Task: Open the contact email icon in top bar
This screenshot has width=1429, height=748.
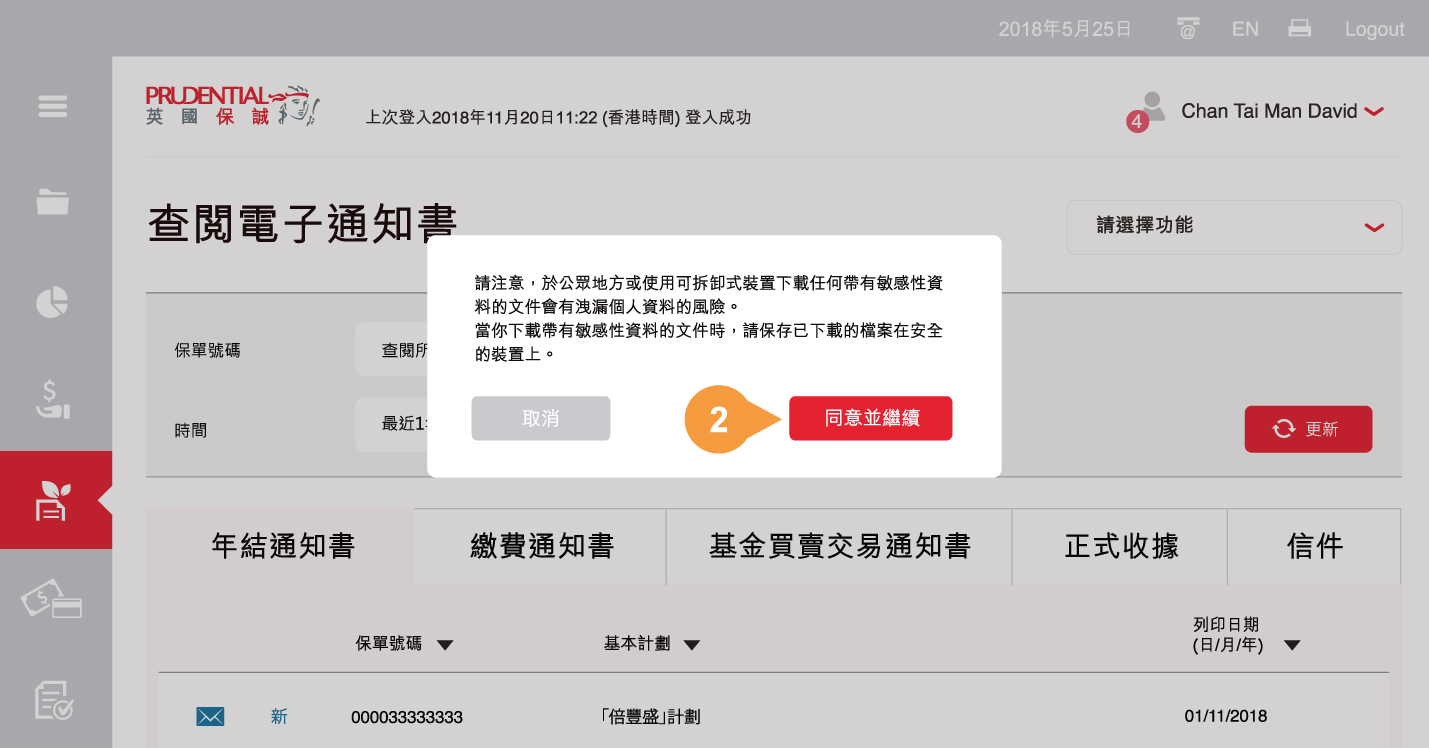Action: (x=1187, y=29)
